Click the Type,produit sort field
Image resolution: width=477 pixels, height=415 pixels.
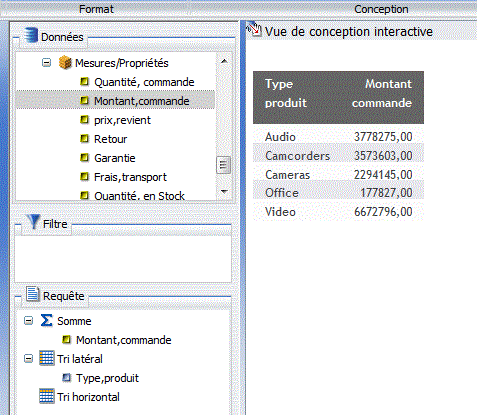[x=107, y=378]
